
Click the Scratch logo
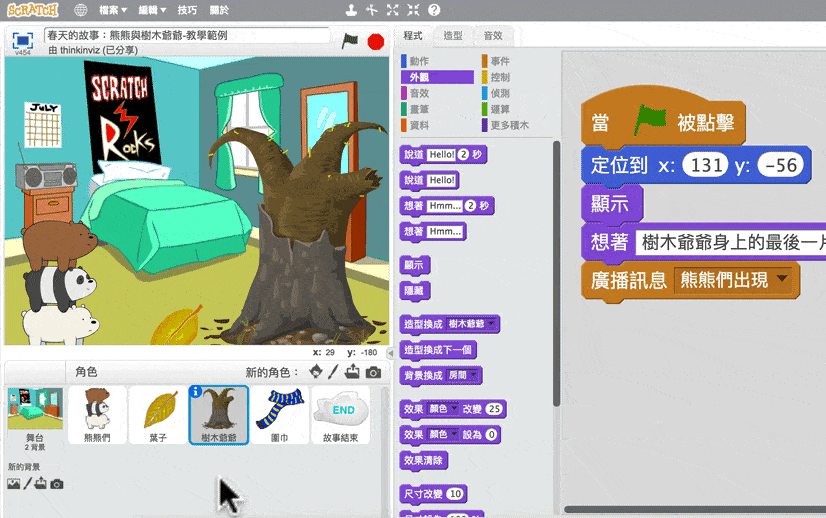(32, 10)
